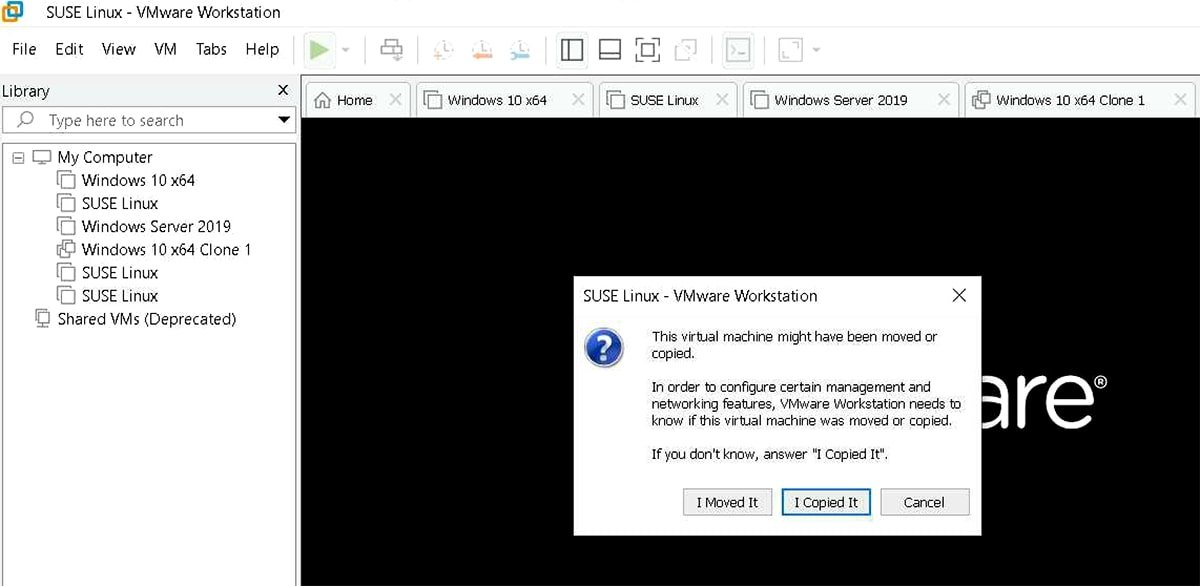Open the Snapshot Manager

[520, 48]
